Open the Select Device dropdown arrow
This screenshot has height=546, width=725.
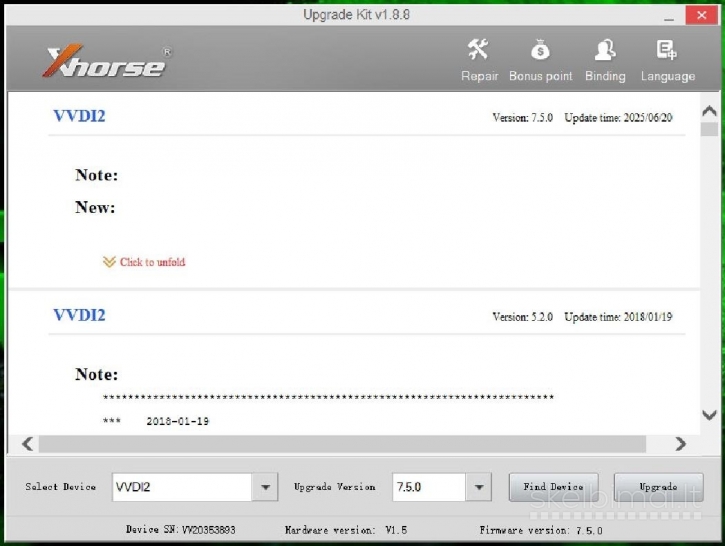(265, 487)
